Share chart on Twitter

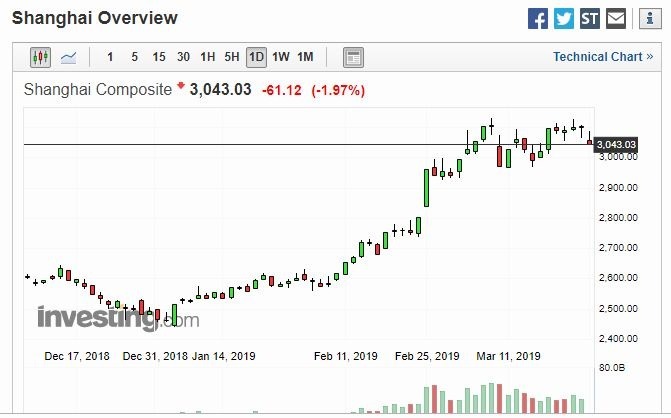[564, 19]
